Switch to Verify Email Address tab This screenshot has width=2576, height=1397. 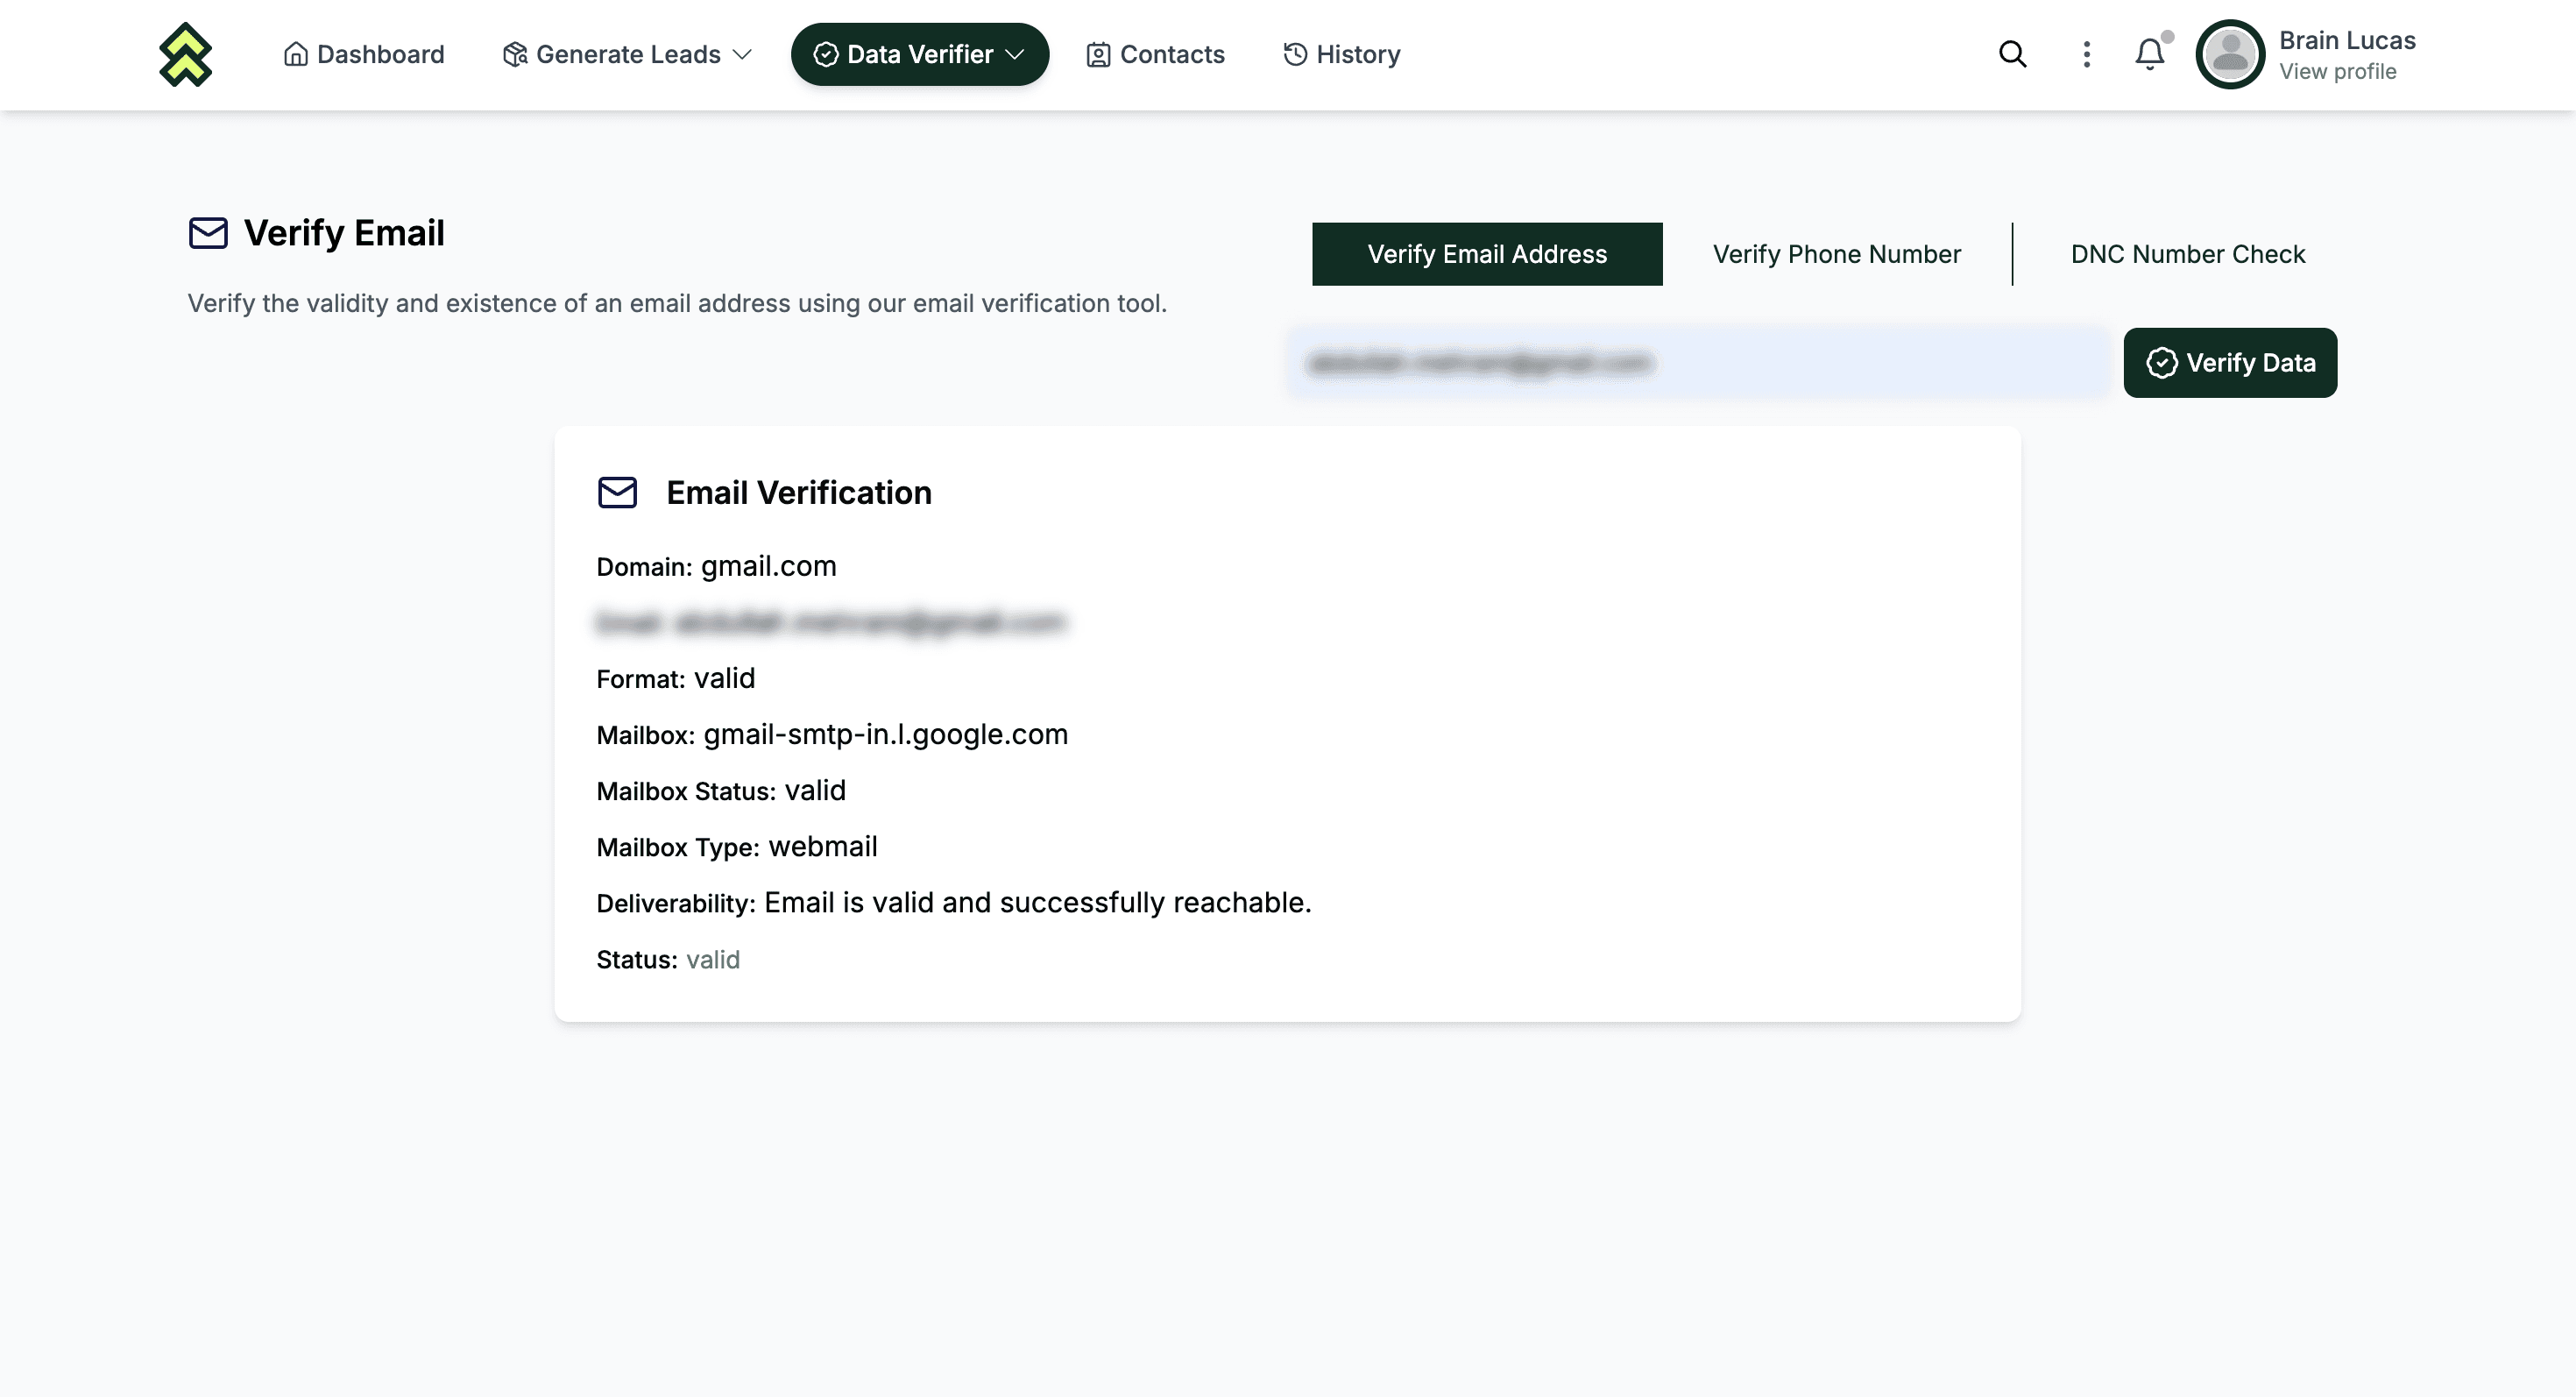[x=1487, y=254]
